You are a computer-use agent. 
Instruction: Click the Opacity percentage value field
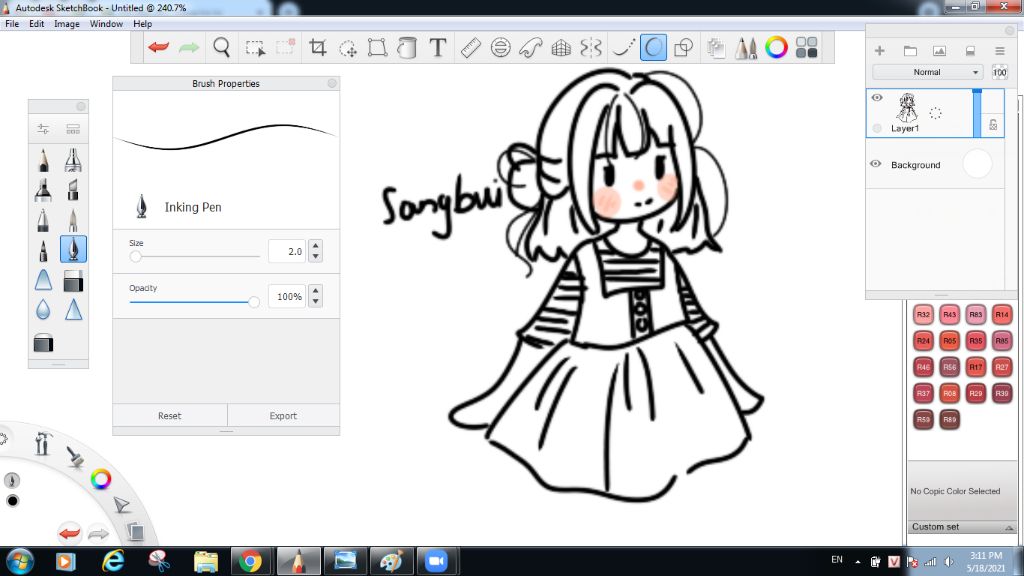pos(287,296)
